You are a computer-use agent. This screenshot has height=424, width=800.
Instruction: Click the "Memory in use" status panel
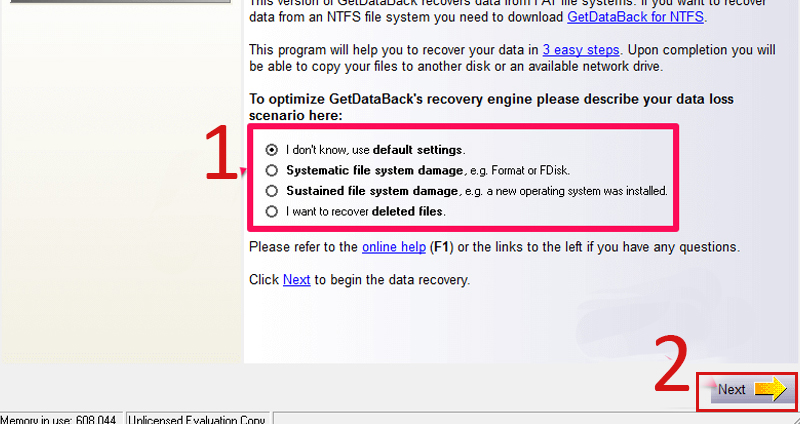[61, 419]
